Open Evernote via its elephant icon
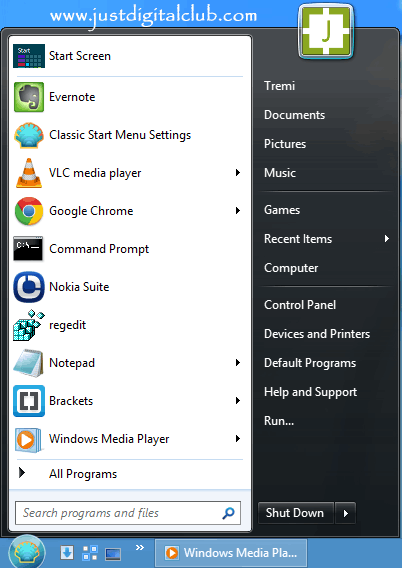The image size is (402, 568). pos(29,97)
